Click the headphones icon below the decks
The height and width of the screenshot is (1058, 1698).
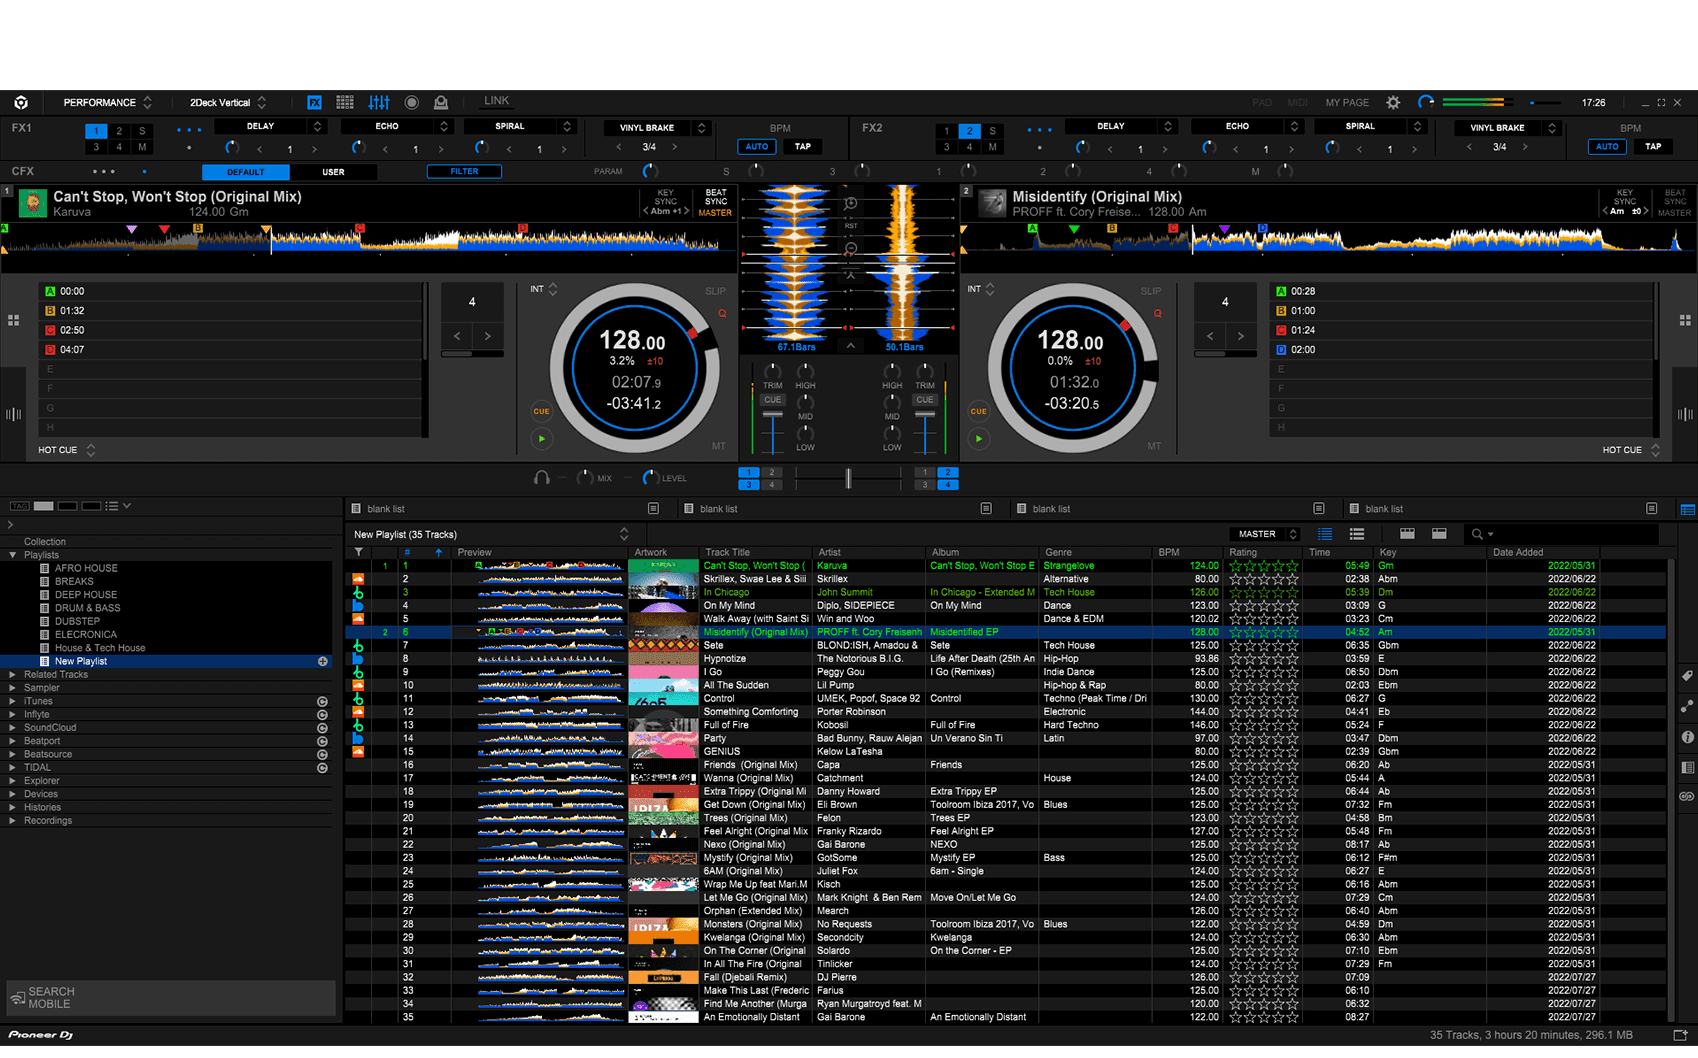[x=541, y=478]
